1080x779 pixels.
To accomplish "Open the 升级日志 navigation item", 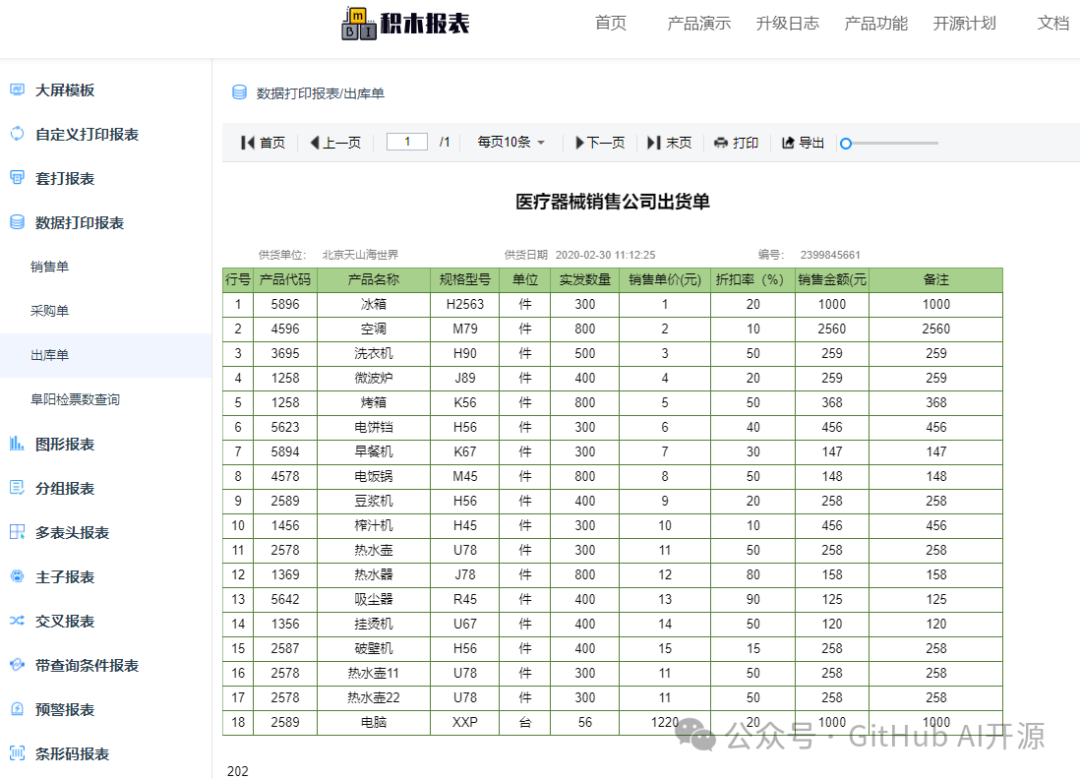I will (787, 23).
